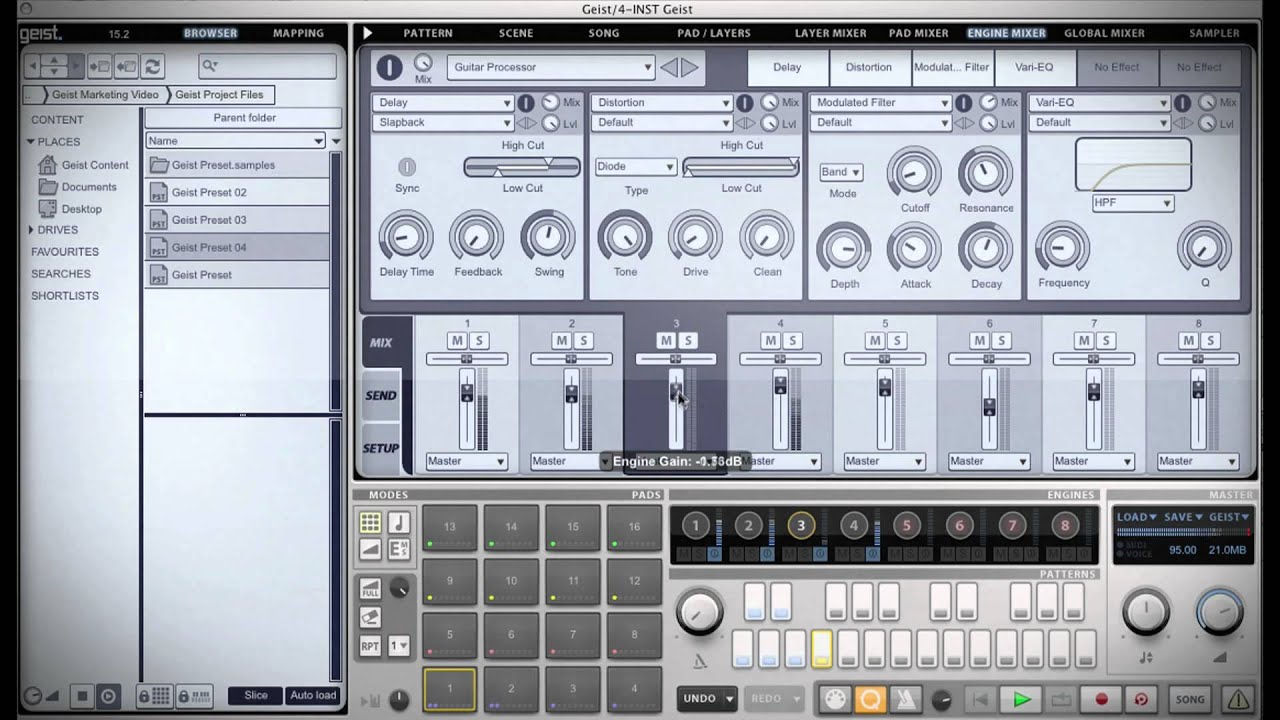
Task: Toggle browser auto-preview play icon
Action: tap(108, 695)
